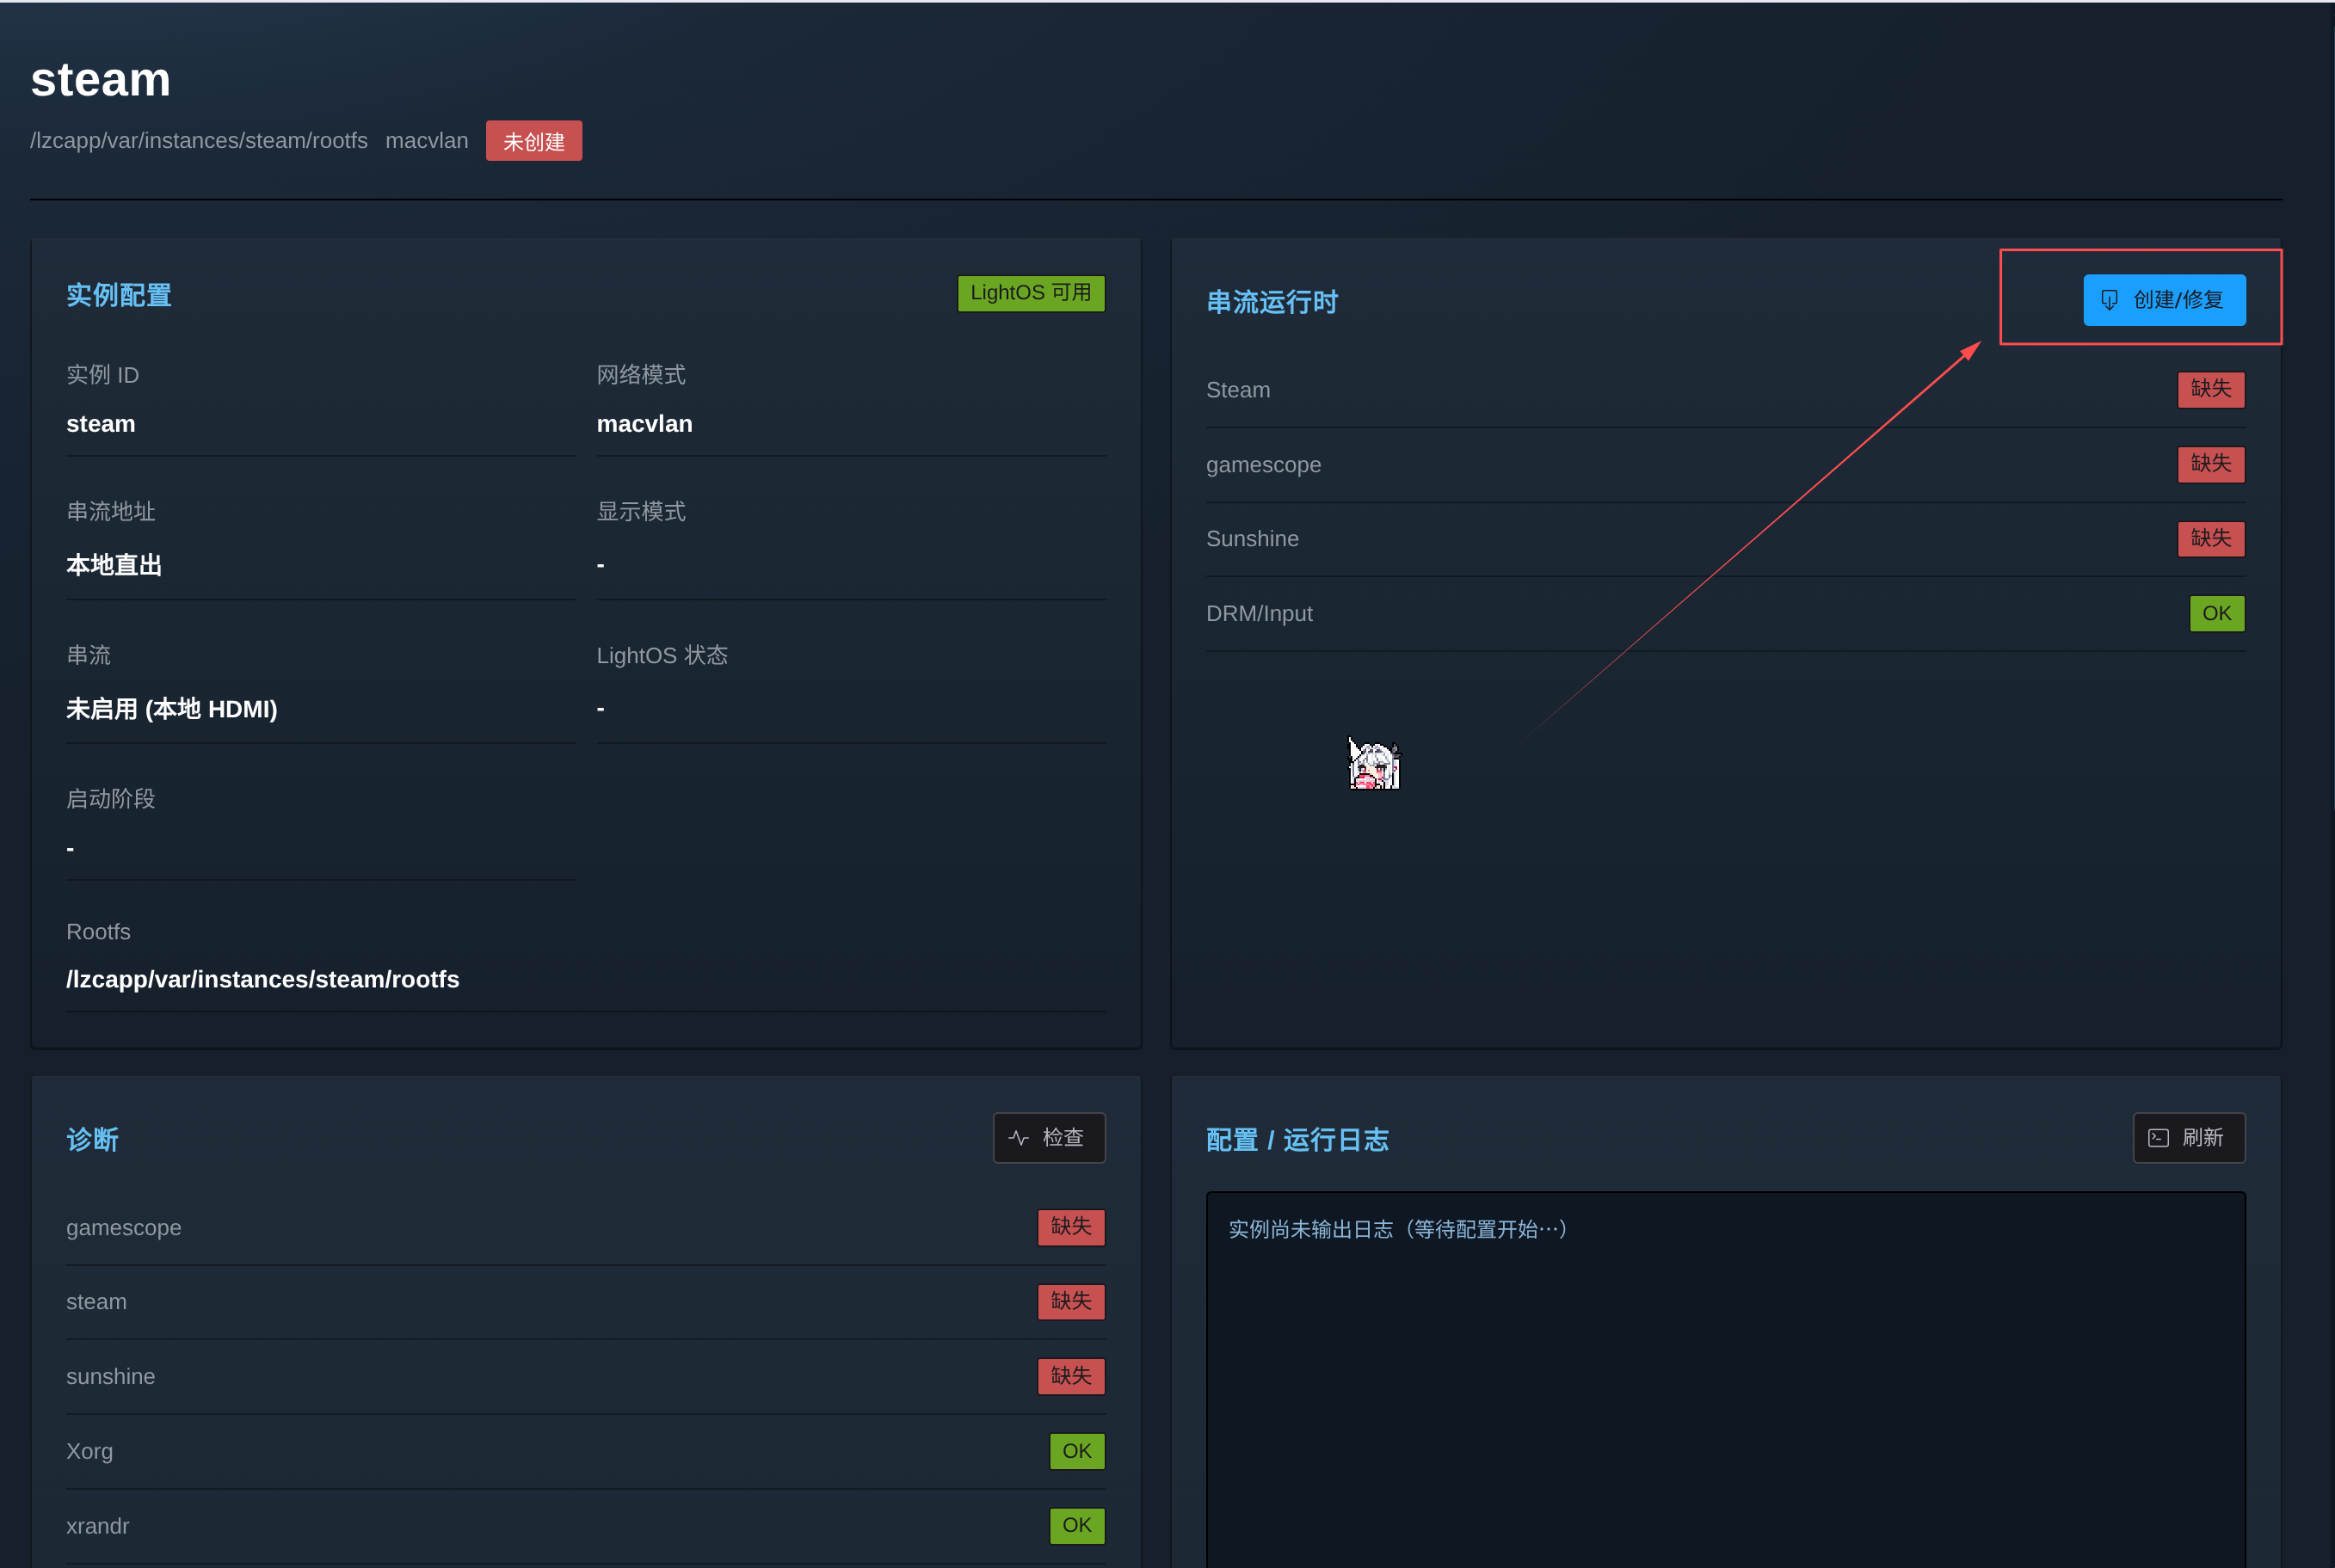The height and width of the screenshot is (1568, 2335).
Task: Click the 网络模式 value macvlan
Action: point(645,424)
